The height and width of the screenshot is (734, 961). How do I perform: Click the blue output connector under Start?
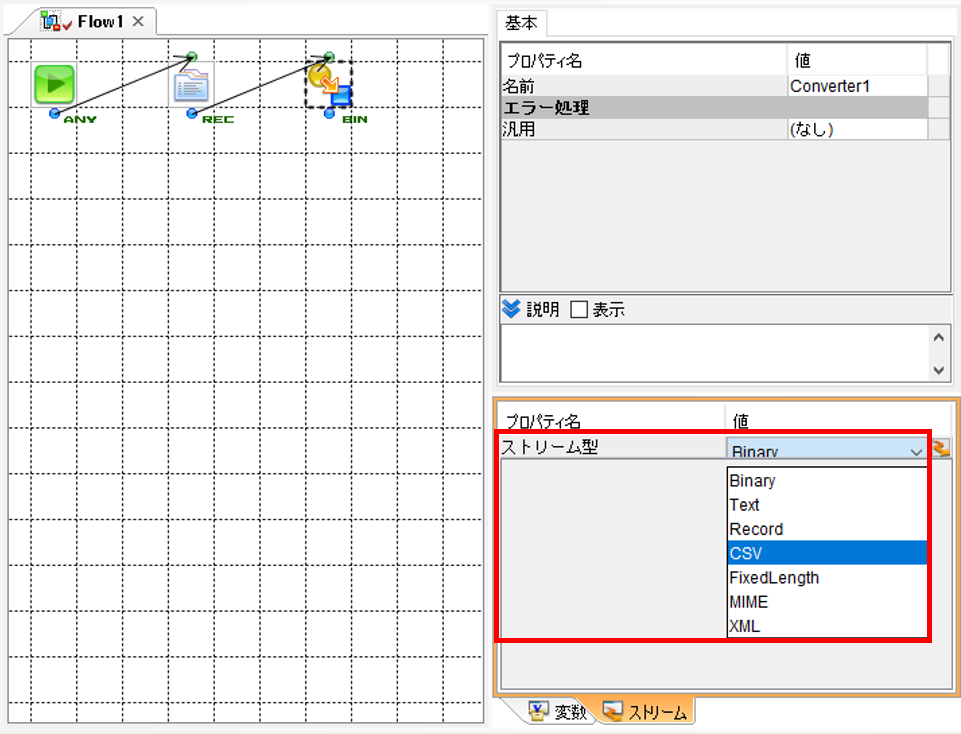(x=55, y=113)
